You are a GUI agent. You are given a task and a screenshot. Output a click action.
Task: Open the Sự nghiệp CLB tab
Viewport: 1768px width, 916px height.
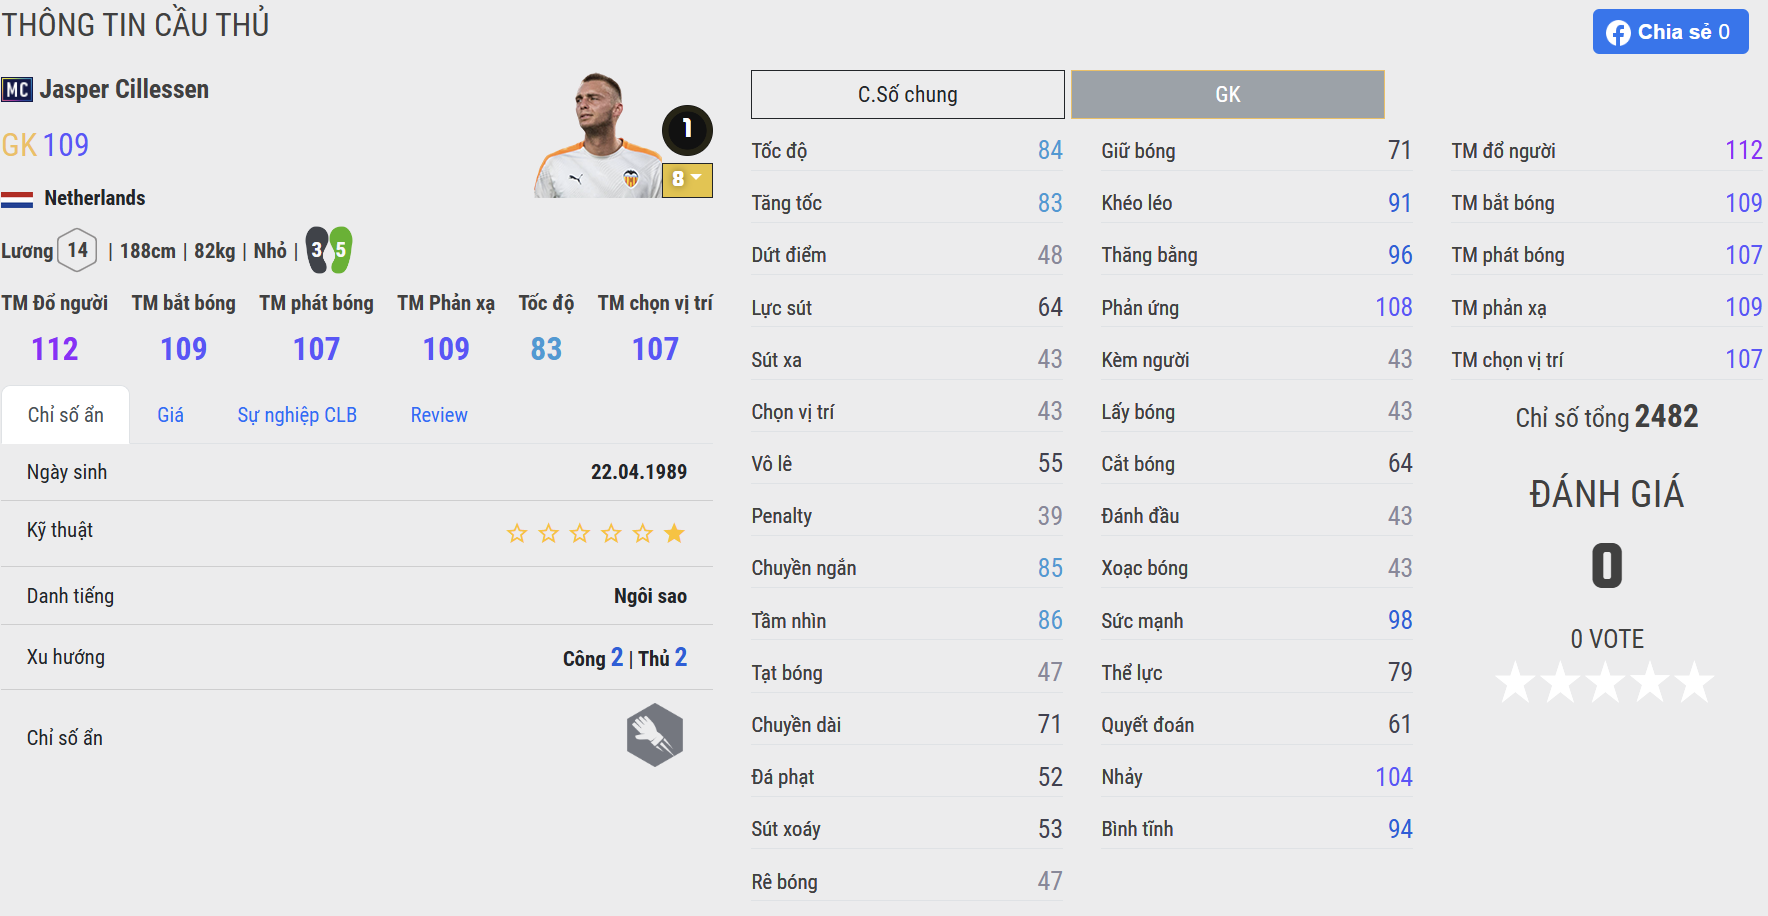click(x=297, y=415)
